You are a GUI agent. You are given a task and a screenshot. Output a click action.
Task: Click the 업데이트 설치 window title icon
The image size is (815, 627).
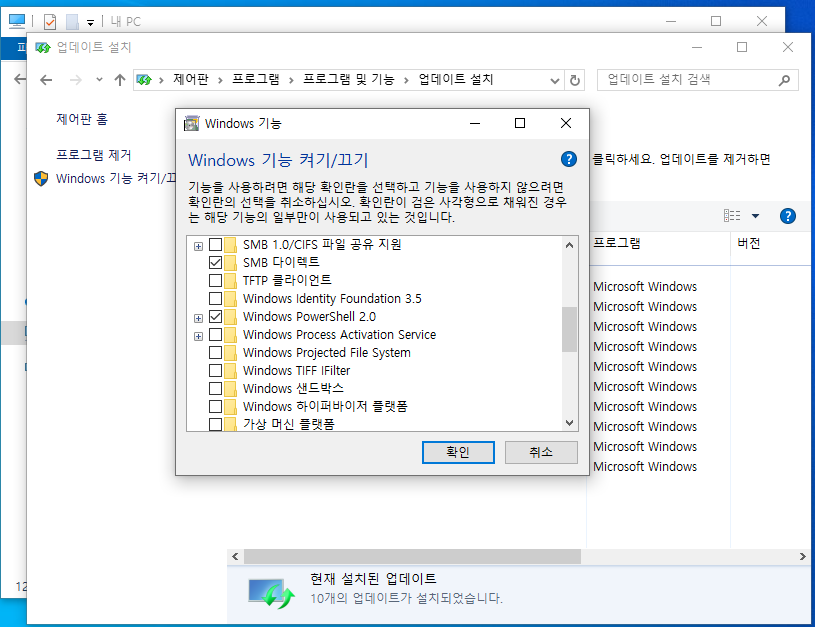(43, 48)
